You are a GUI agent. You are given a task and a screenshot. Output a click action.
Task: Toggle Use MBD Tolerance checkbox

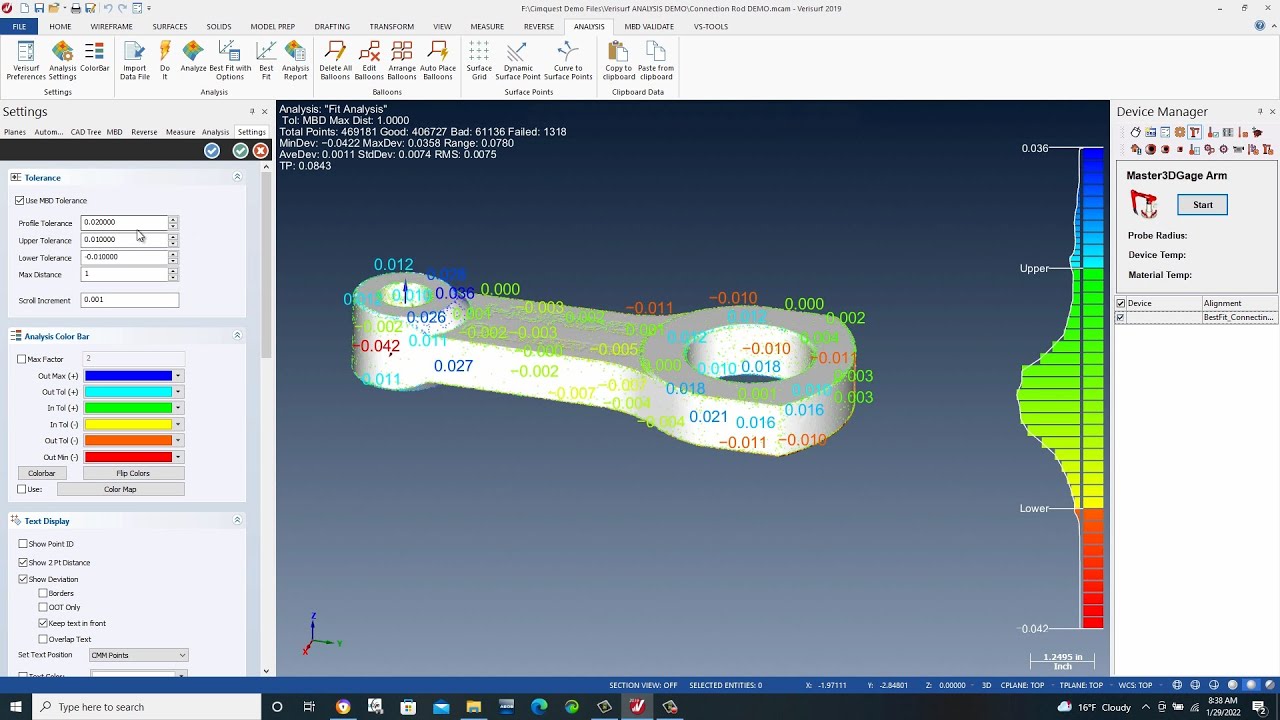(20, 201)
